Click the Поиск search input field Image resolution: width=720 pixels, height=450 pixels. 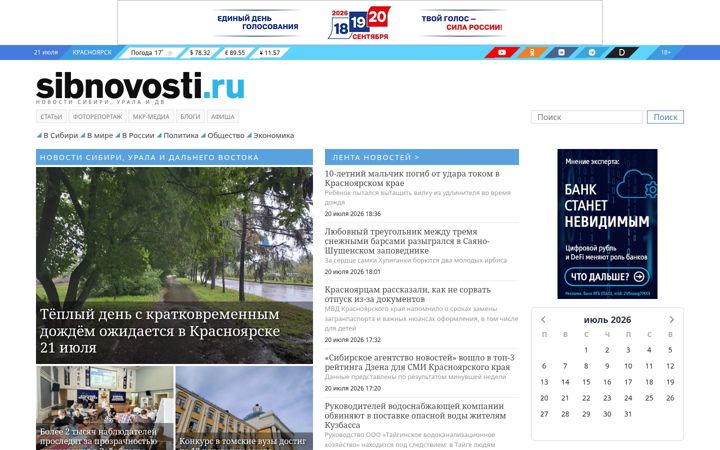click(587, 117)
